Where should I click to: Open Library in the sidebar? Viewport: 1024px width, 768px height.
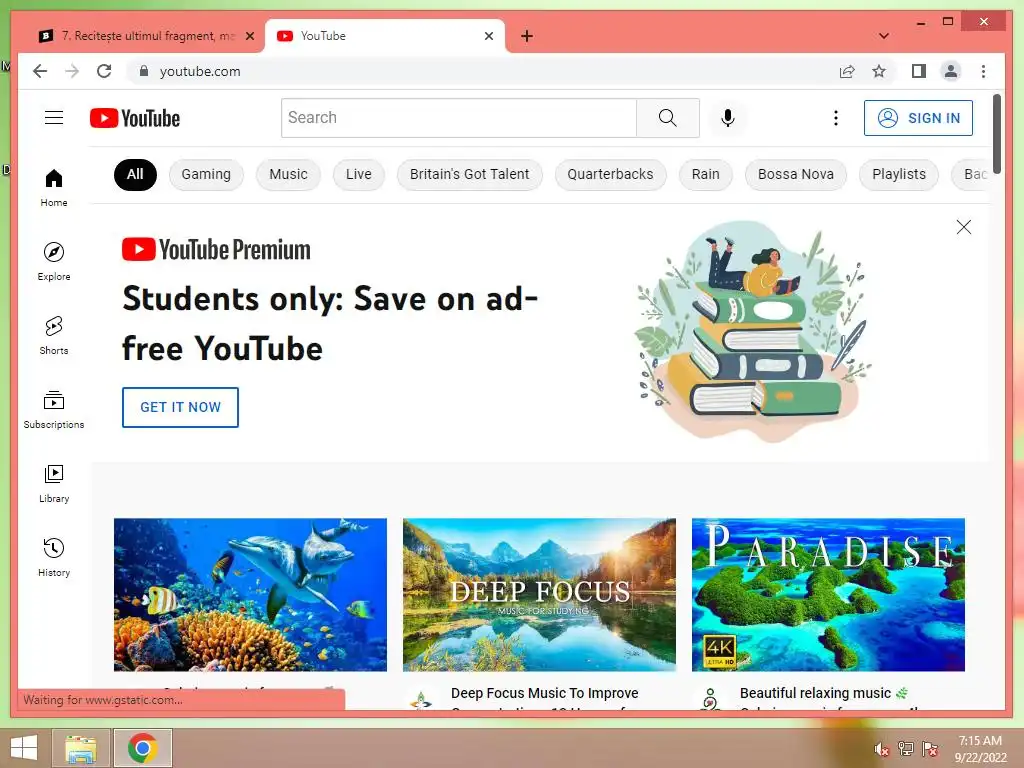tap(54, 483)
